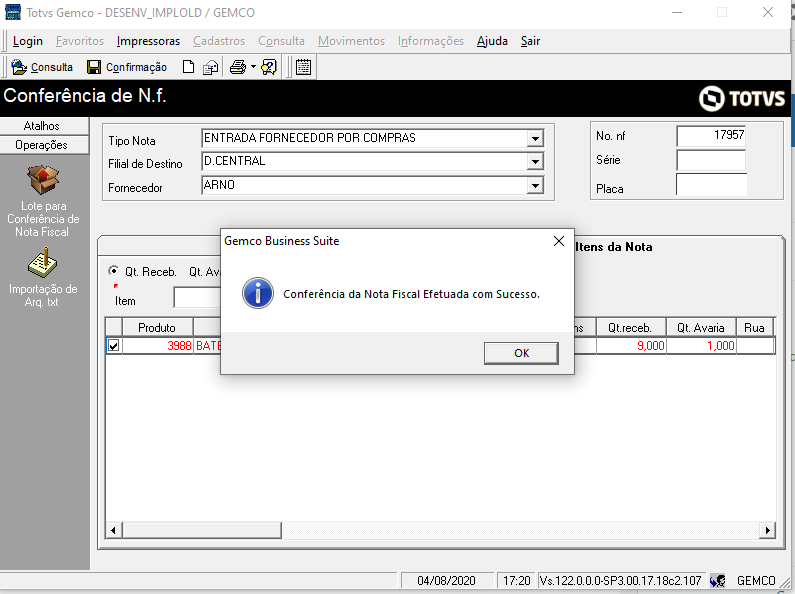Click the Produto column header
The height and width of the screenshot is (594, 795).
pos(157,327)
